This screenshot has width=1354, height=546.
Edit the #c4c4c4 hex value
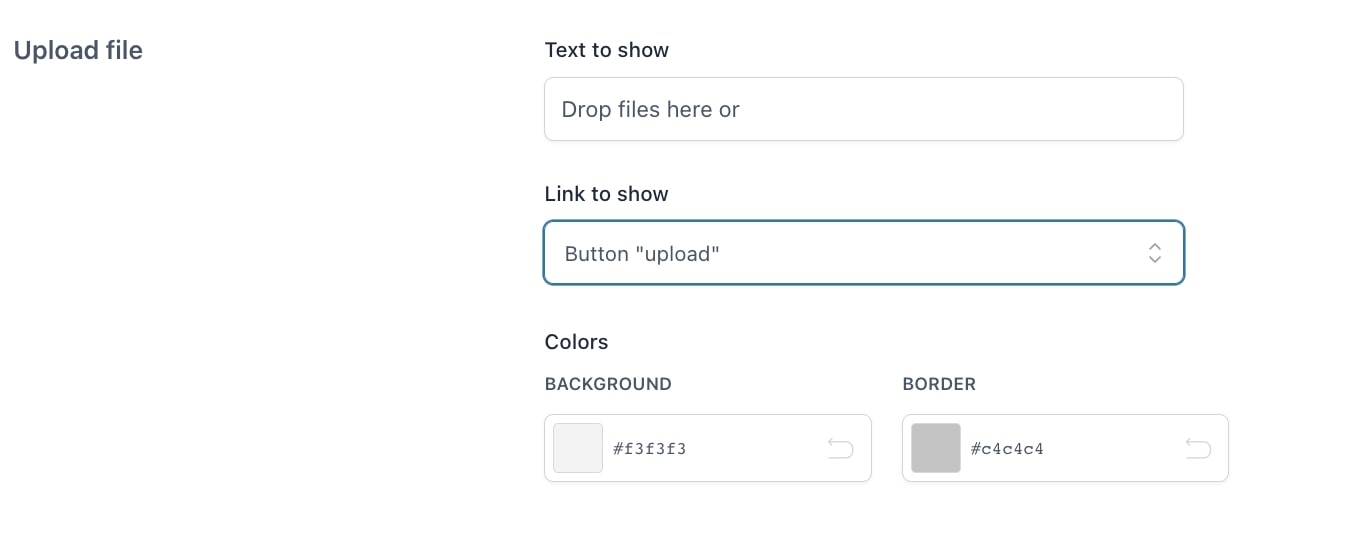[x=1007, y=449]
